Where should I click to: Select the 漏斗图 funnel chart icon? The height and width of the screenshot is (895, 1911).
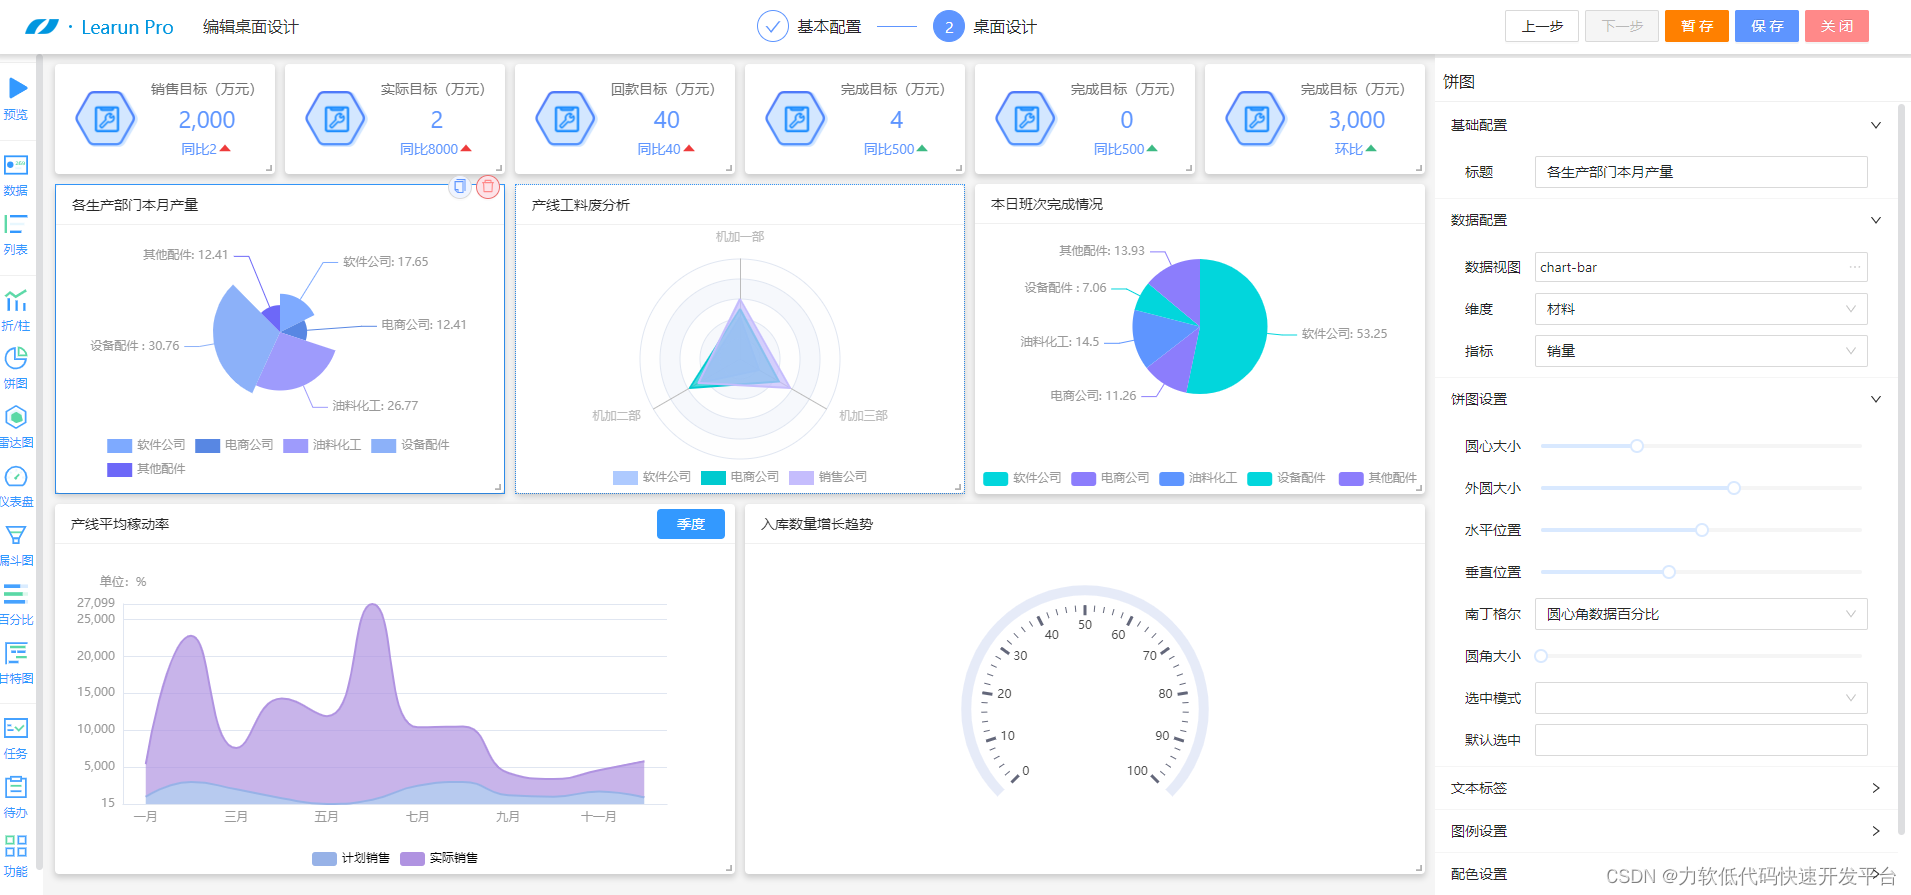(16, 535)
